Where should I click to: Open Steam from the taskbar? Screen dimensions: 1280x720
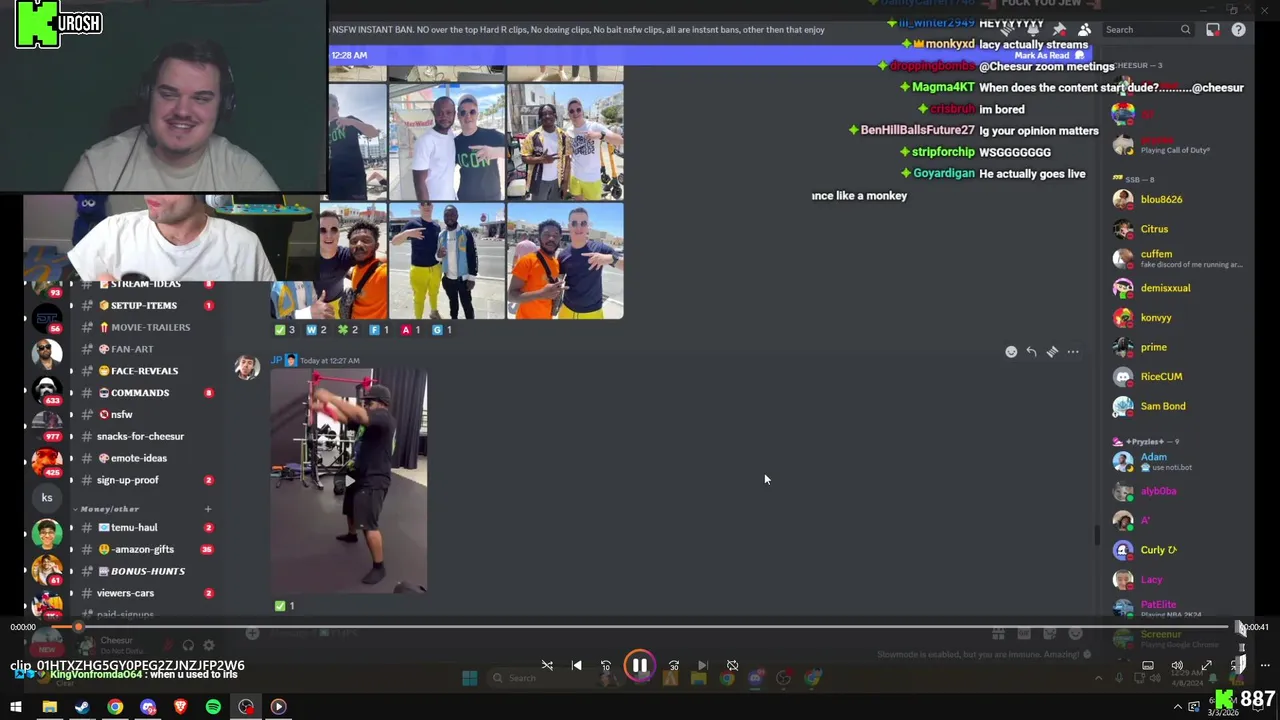(x=82, y=707)
